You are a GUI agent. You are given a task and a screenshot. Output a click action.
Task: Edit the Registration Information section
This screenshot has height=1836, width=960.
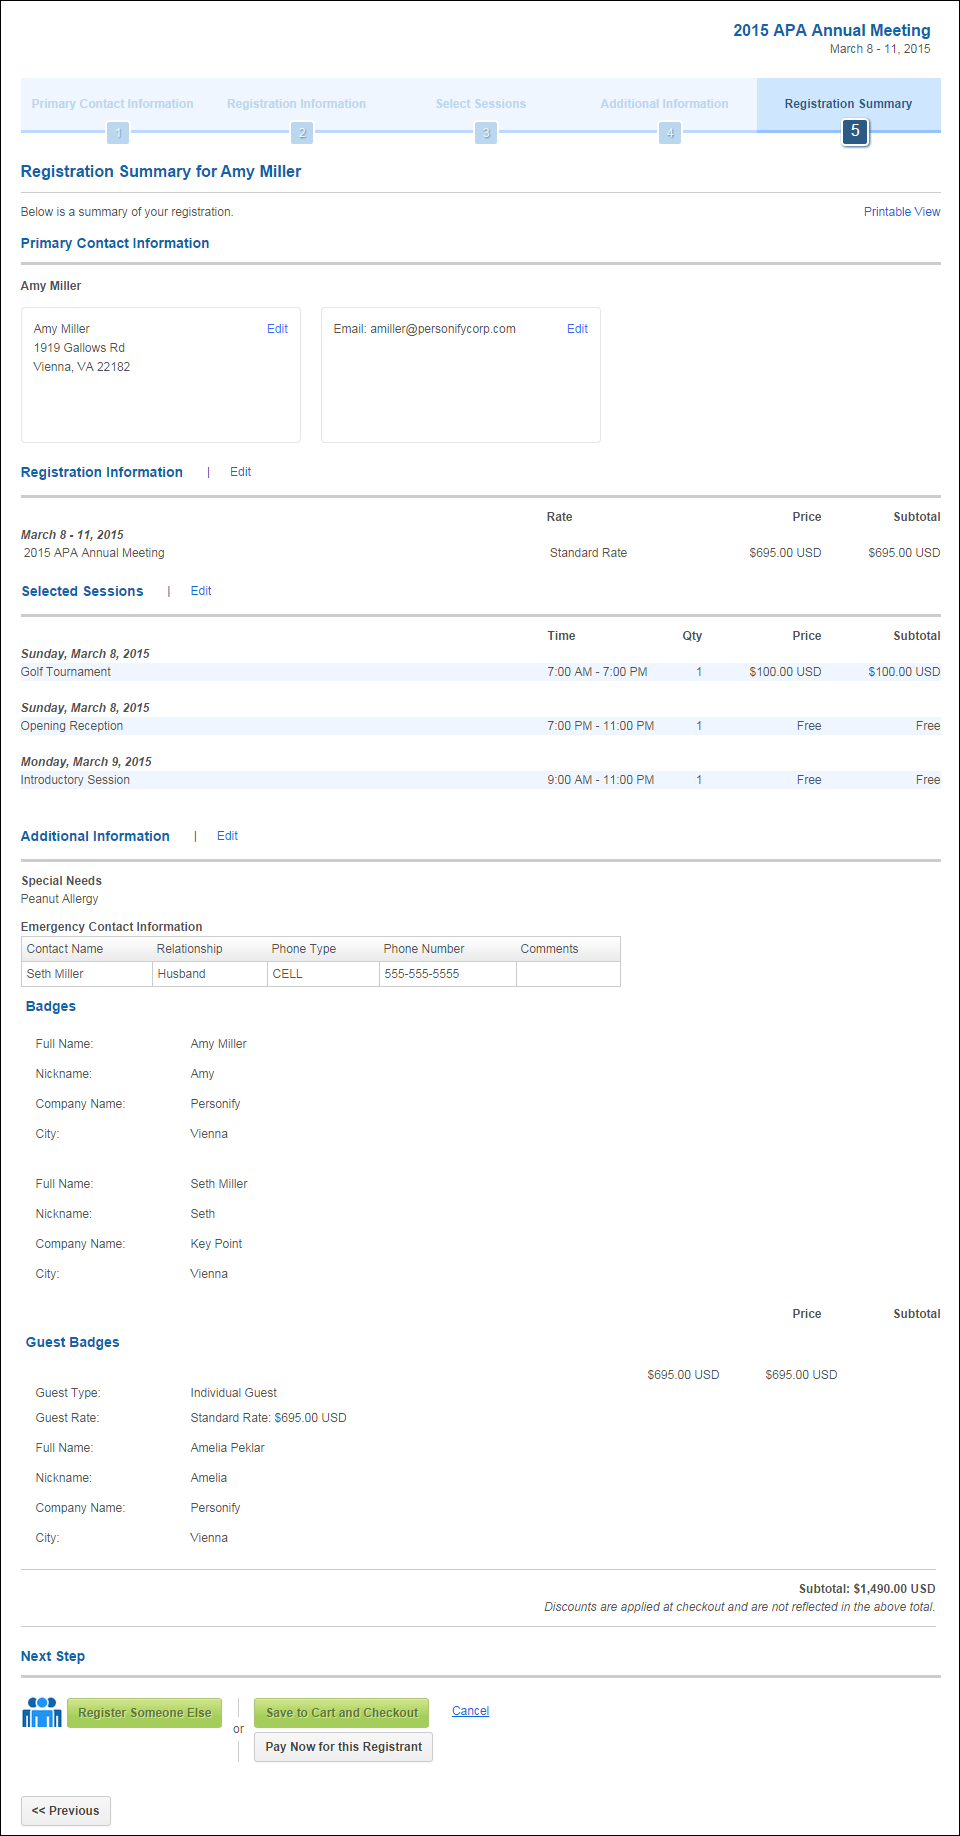point(240,472)
